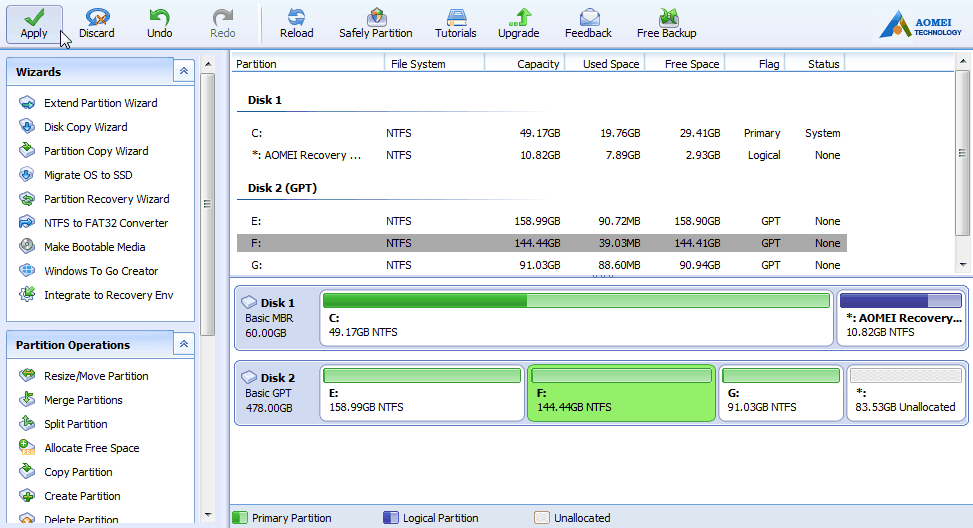The width and height of the screenshot is (973, 528).
Task: Reload disks using toolbar icon
Action: click(296, 17)
